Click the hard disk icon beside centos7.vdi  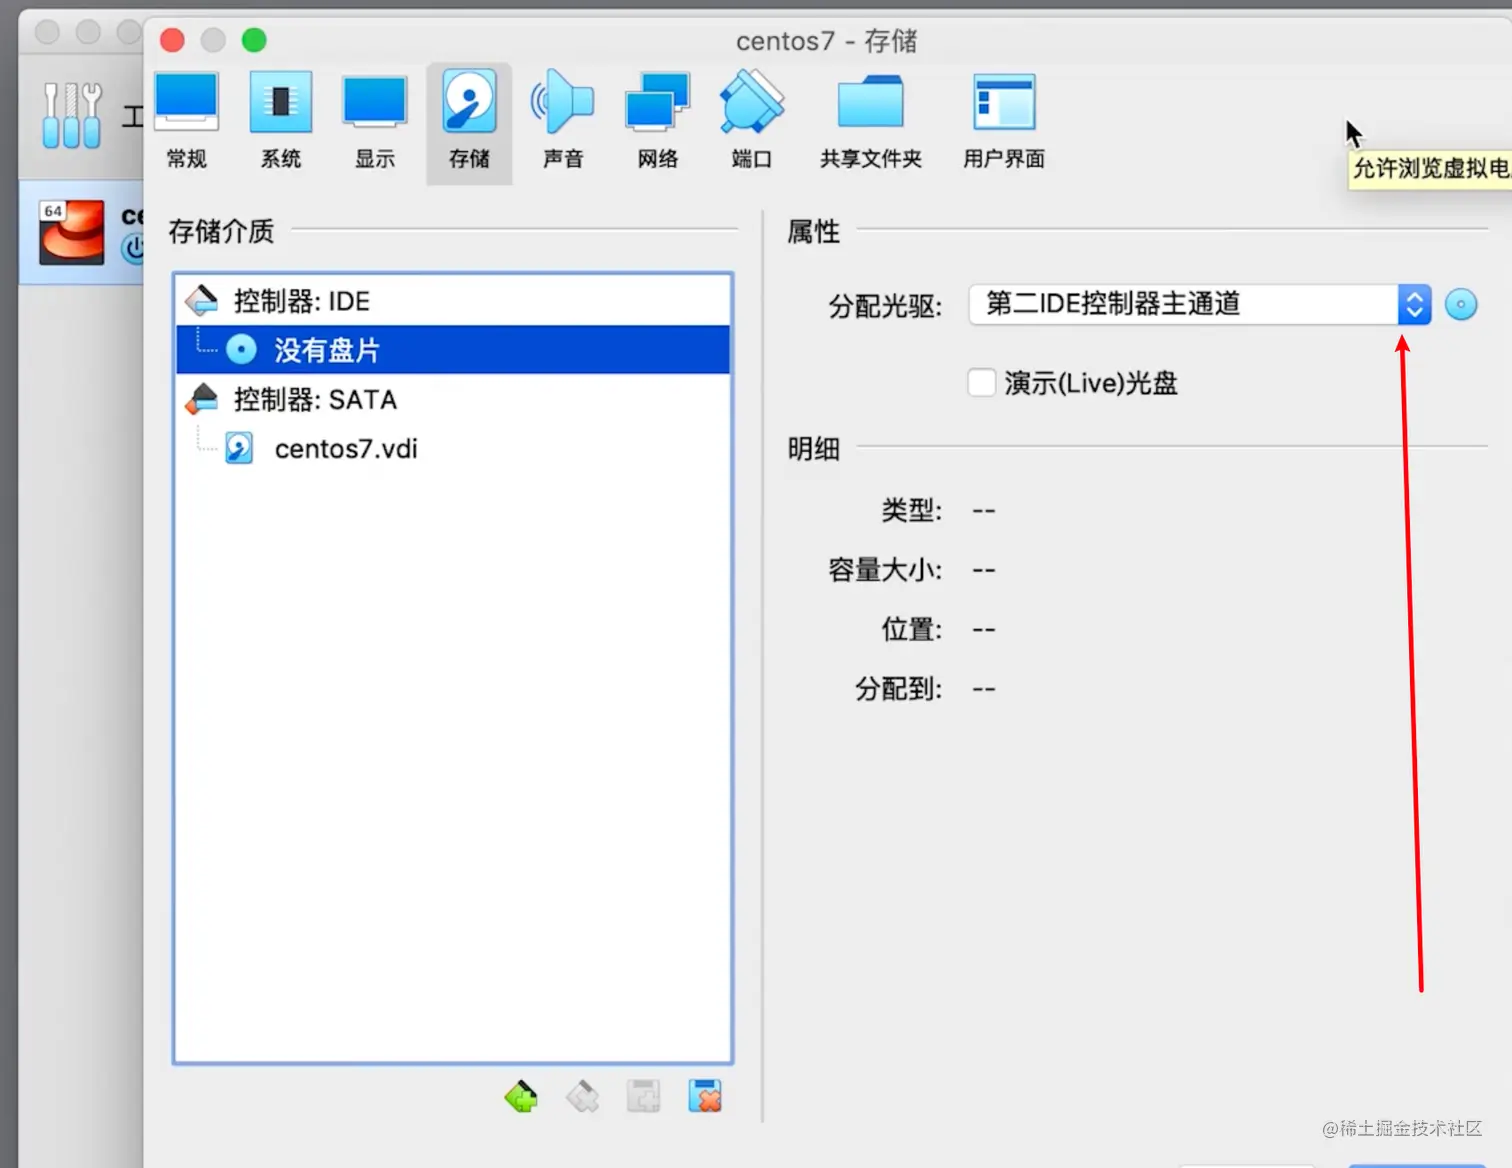coord(239,448)
